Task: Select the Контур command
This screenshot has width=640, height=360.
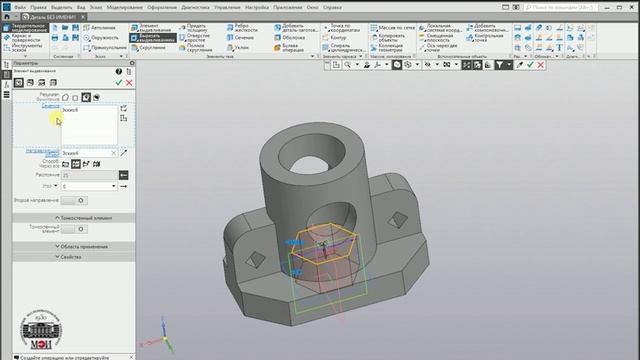Action: (x=335, y=38)
